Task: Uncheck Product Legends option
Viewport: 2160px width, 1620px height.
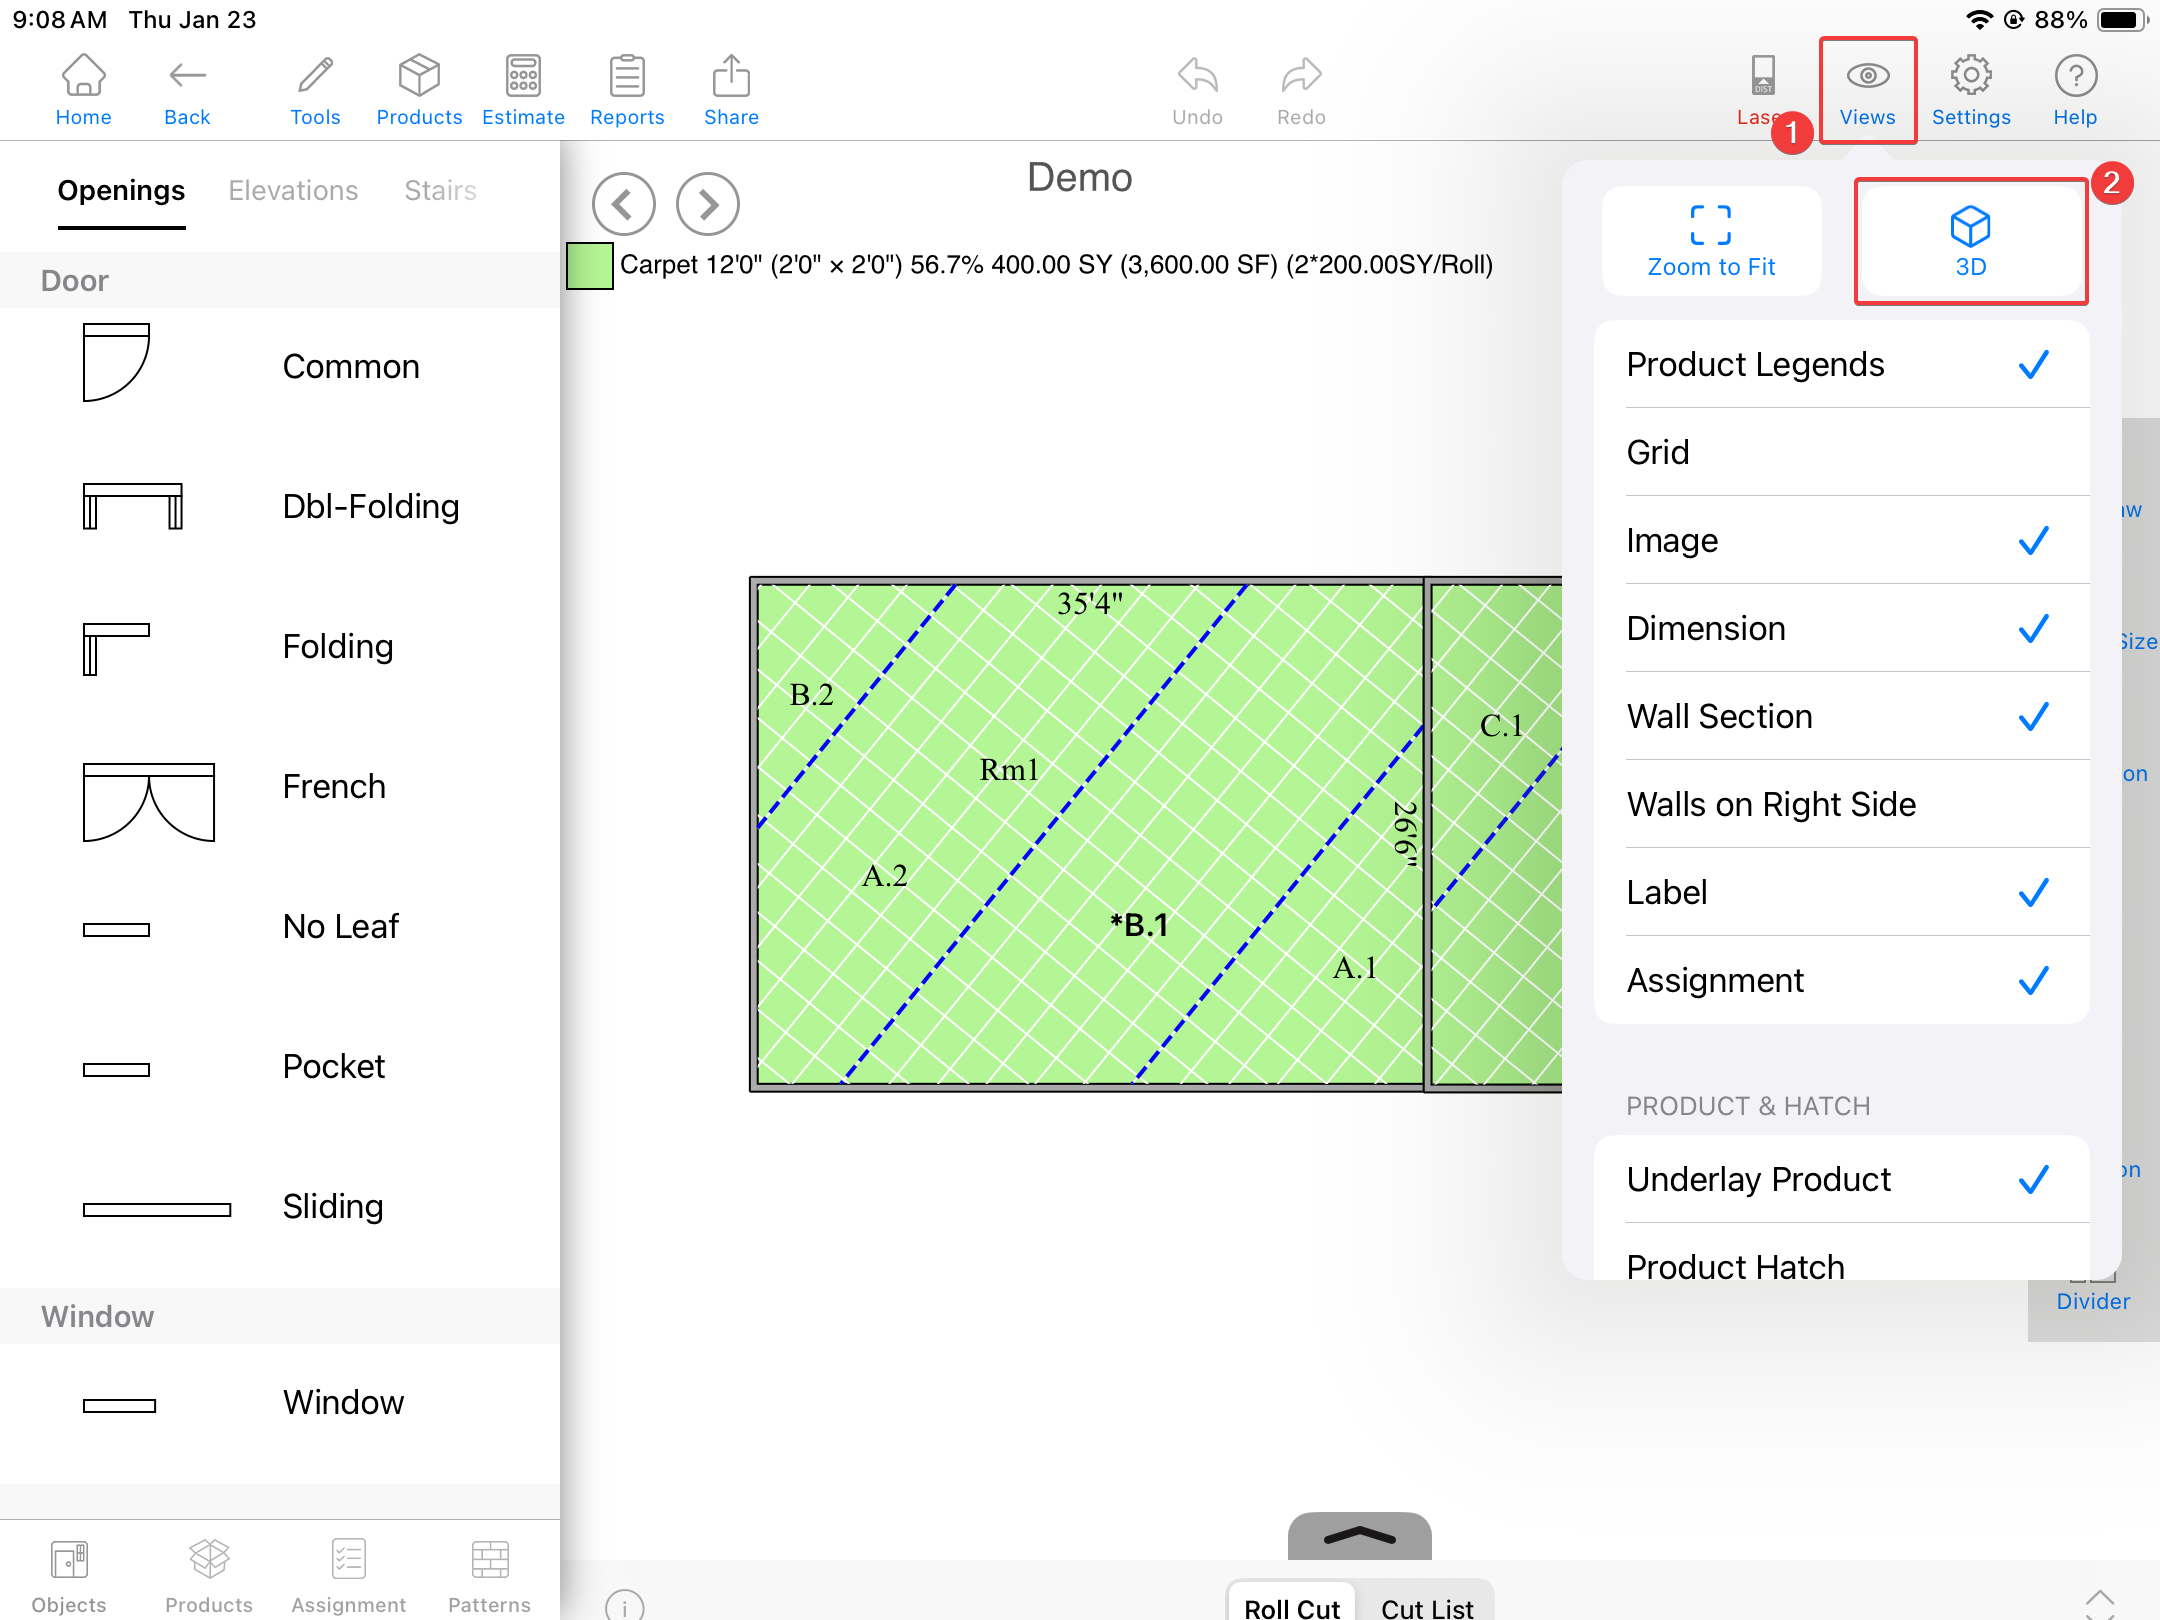Action: point(1840,365)
